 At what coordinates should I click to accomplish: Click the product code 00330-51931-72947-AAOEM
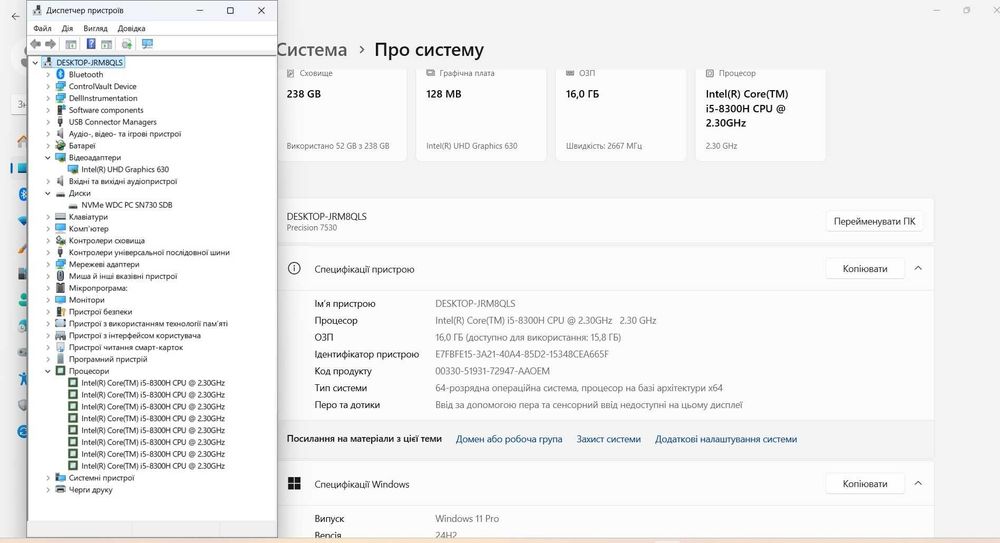pos(492,371)
